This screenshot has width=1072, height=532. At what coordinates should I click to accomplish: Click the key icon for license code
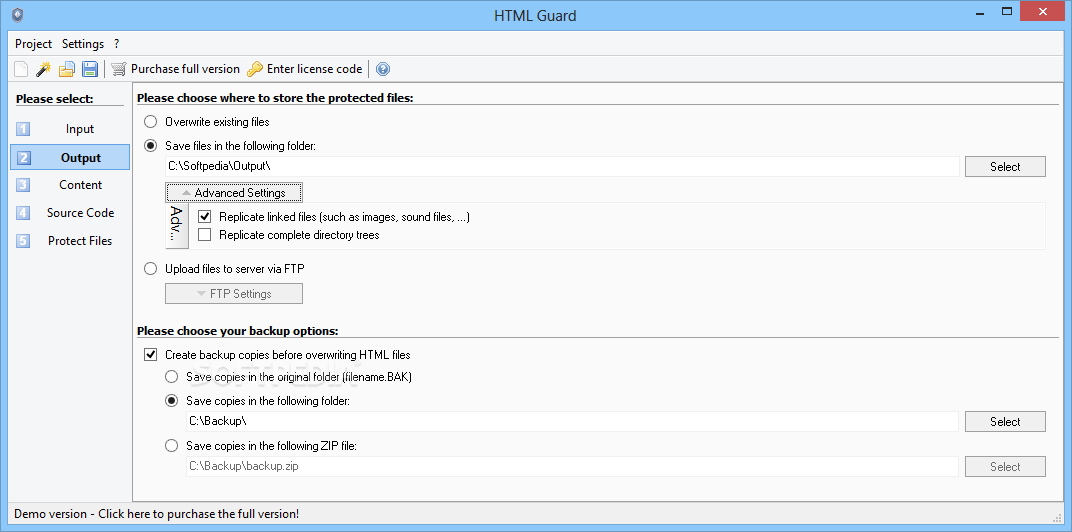click(x=255, y=69)
